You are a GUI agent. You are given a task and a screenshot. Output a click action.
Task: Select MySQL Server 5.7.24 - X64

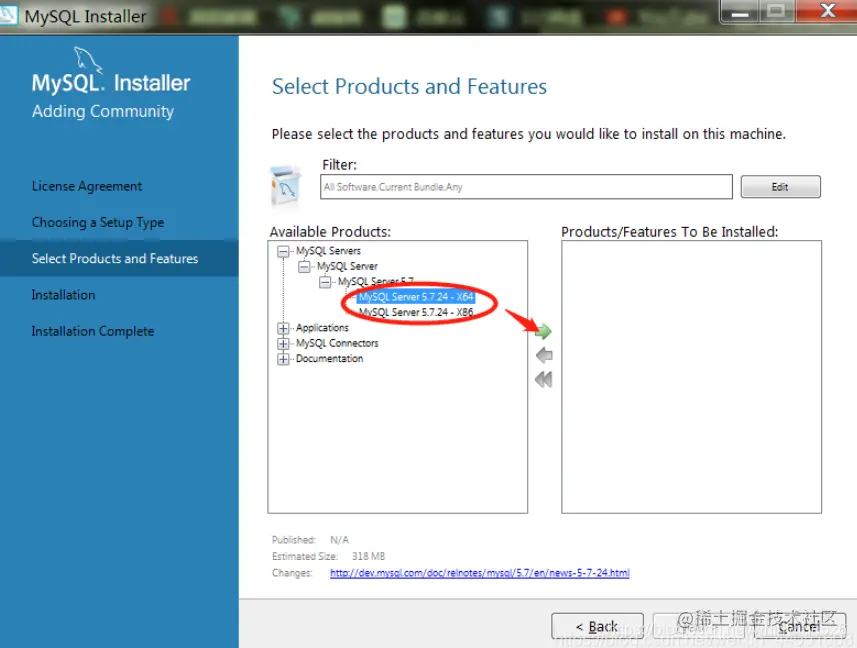point(416,297)
